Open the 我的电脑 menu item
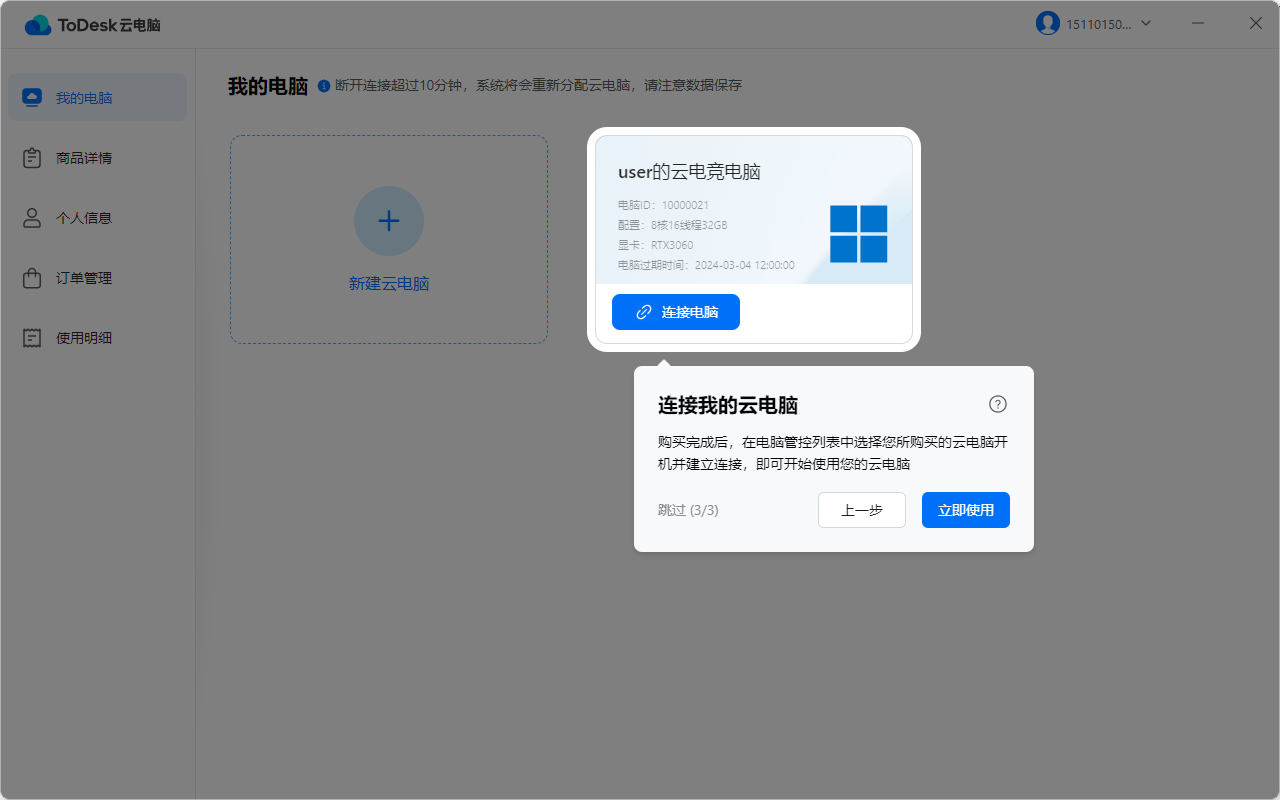This screenshot has height=800, width=1280. click(97, 97)
